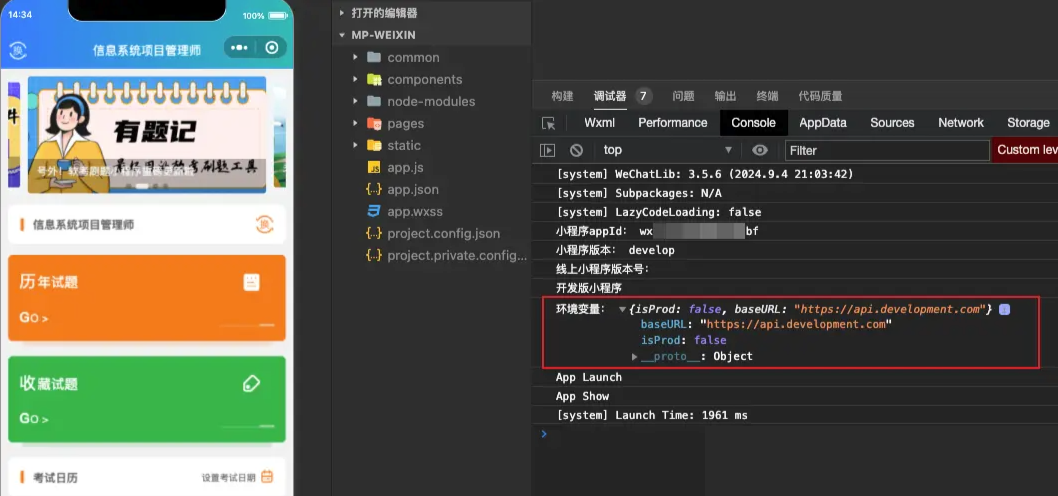The height and width of the screenshot is (496, 1058).
Task: Click the static folder icon
Action: pyautogui.click(x=374, y=145)
